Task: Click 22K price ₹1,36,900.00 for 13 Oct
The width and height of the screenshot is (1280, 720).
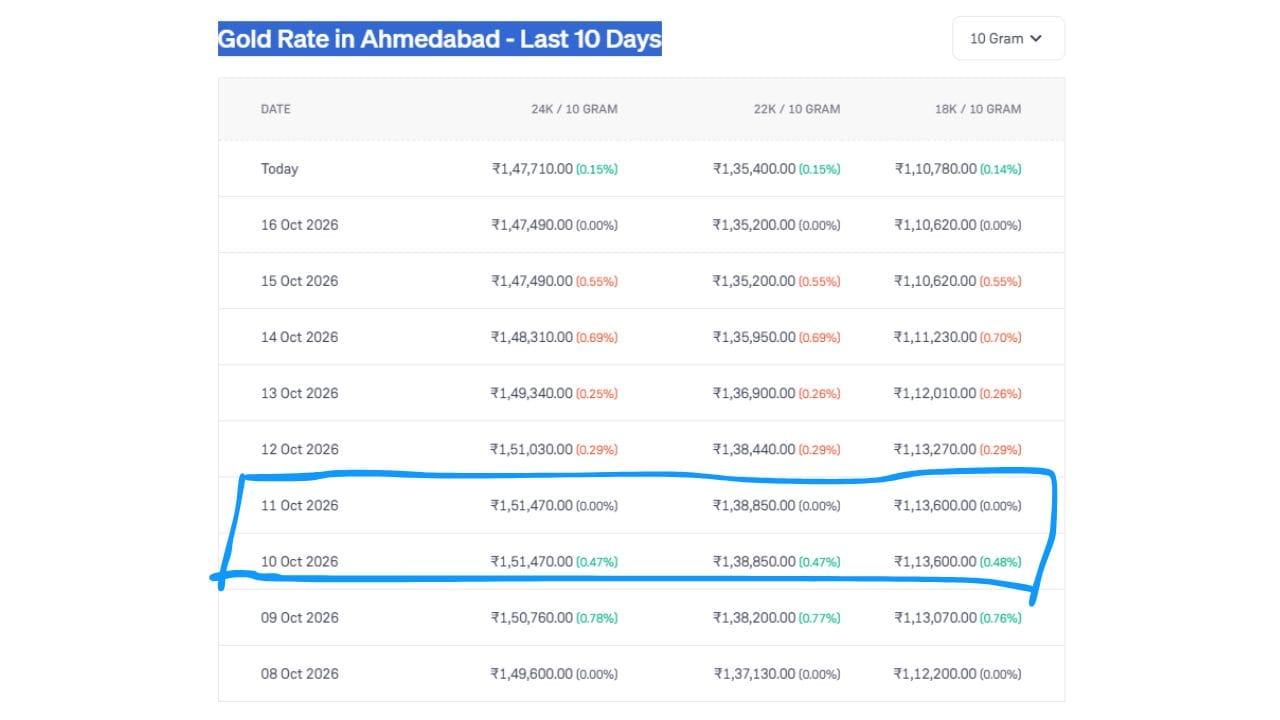Action: click(x=754, y=393)
